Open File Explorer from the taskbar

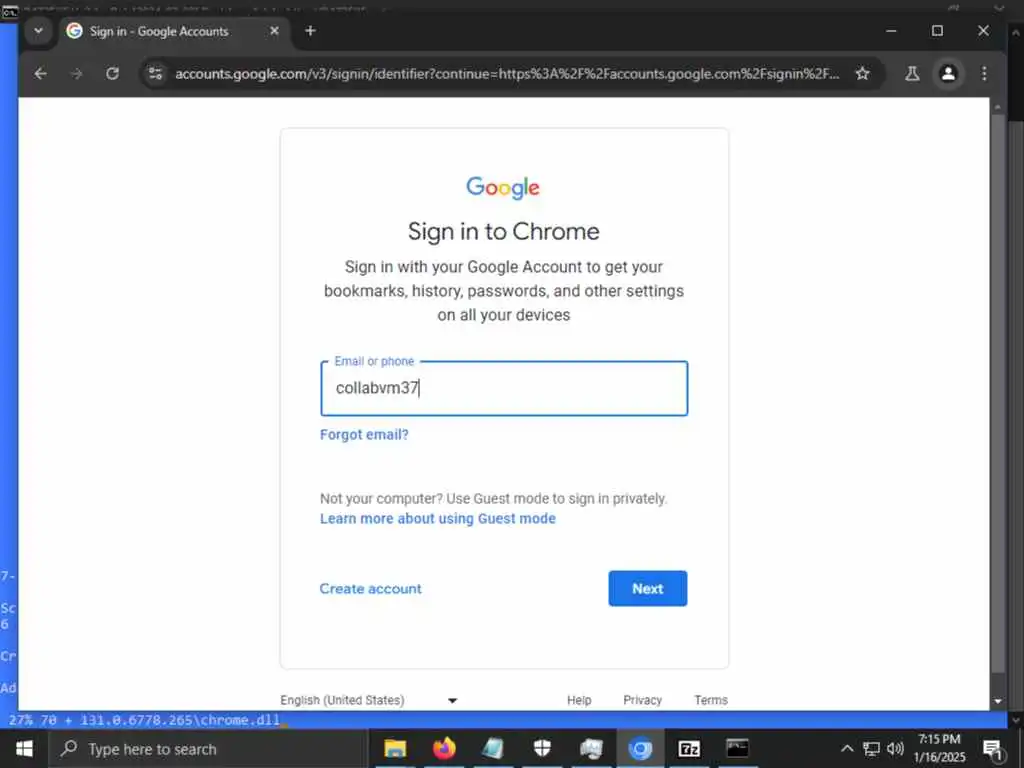point(395,748)
